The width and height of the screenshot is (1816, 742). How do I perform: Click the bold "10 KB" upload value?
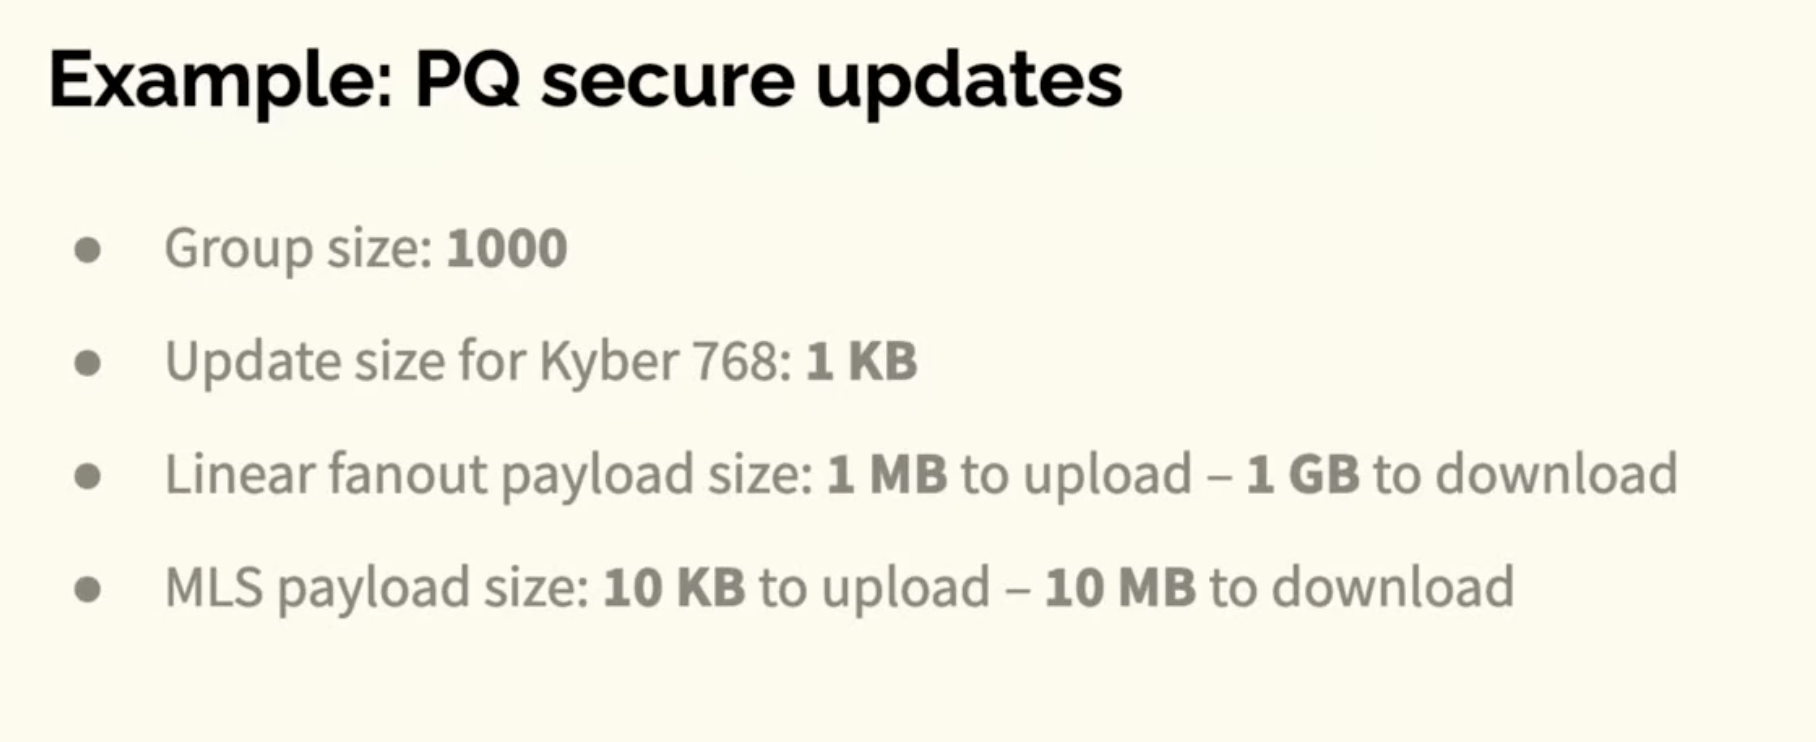[x=674, y=587]
